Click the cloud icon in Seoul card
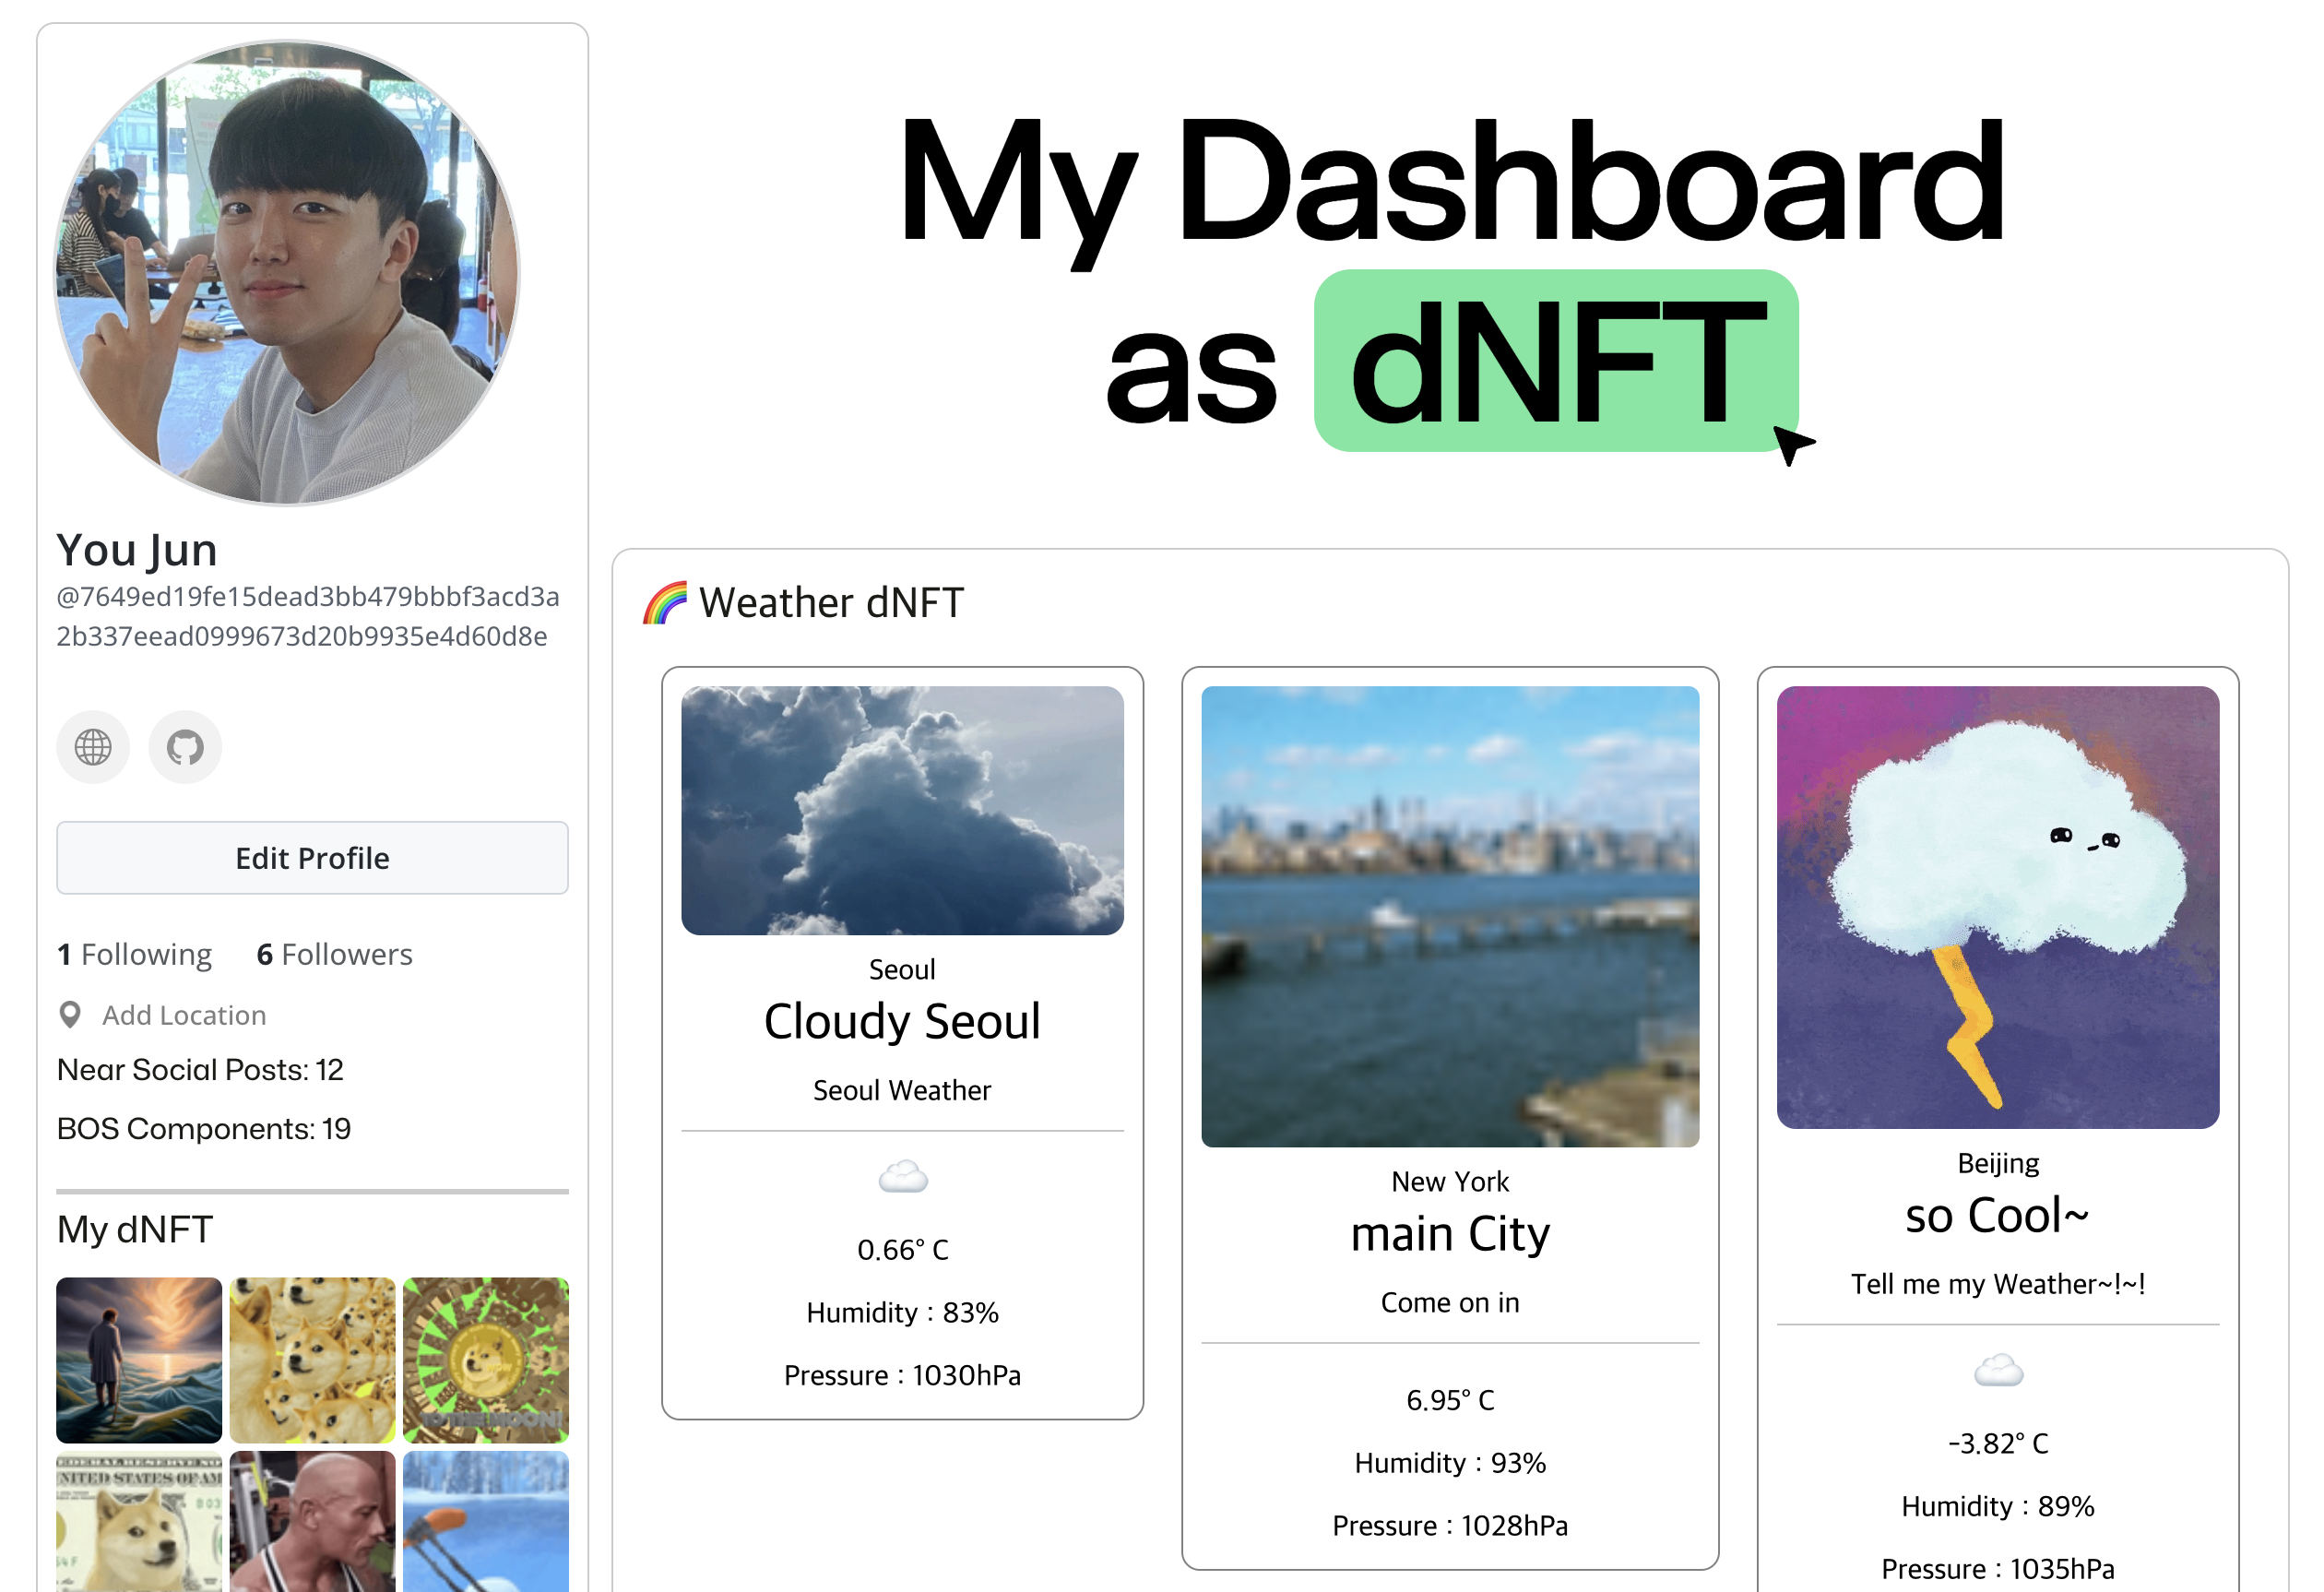 point(902,1177)
